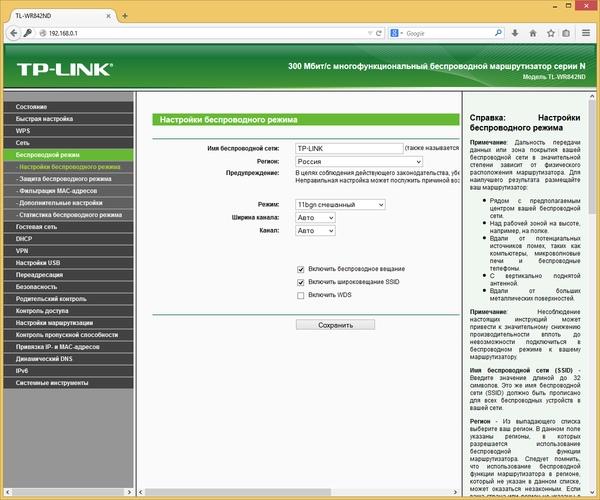Screen dimensions: 600x500
Task: Click the TP-LINK logo
Action: (65, 70)
